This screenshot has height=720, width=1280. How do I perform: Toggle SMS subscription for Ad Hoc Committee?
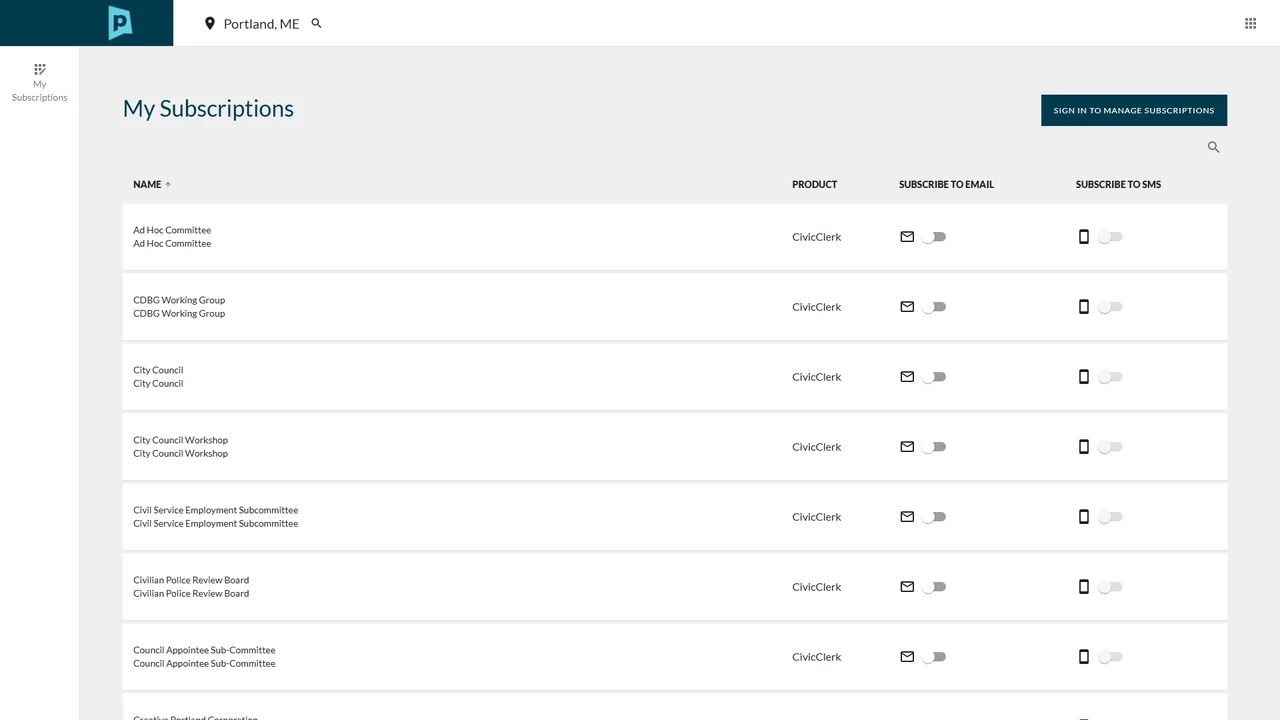pos(1111,237)
